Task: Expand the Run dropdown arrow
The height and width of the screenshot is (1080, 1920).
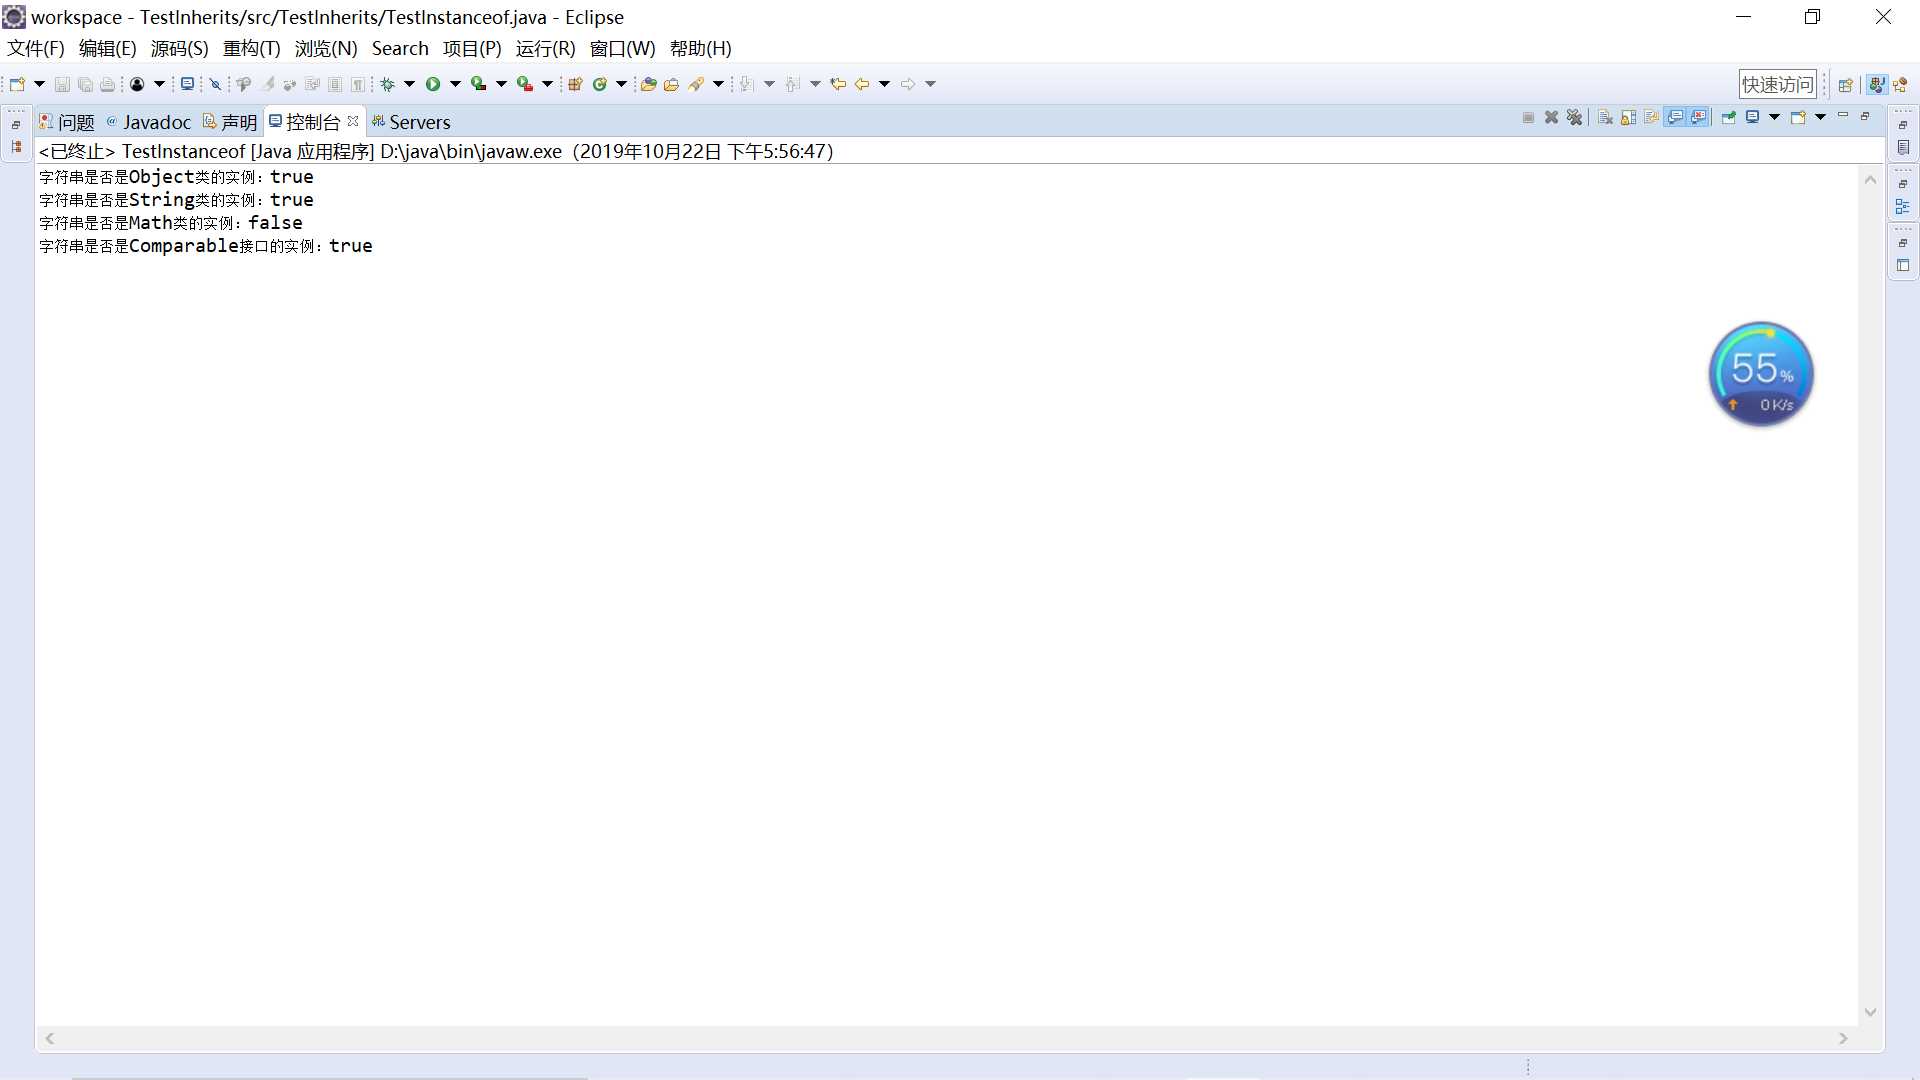Action: (x=455, y=84)
